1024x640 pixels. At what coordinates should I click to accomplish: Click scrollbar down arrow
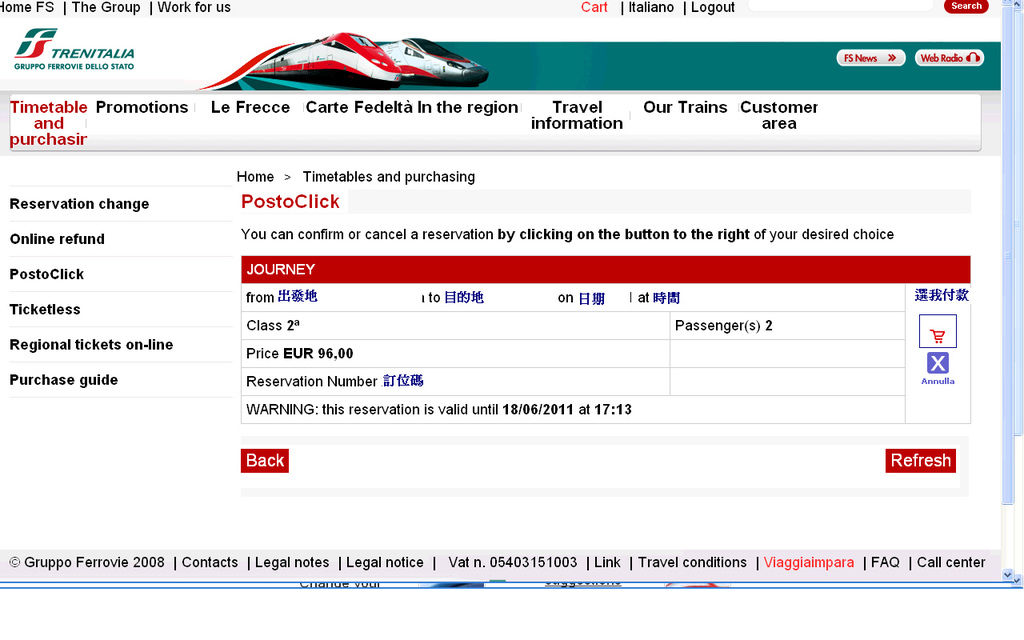pyautogui.click(x=1008, y=575)
